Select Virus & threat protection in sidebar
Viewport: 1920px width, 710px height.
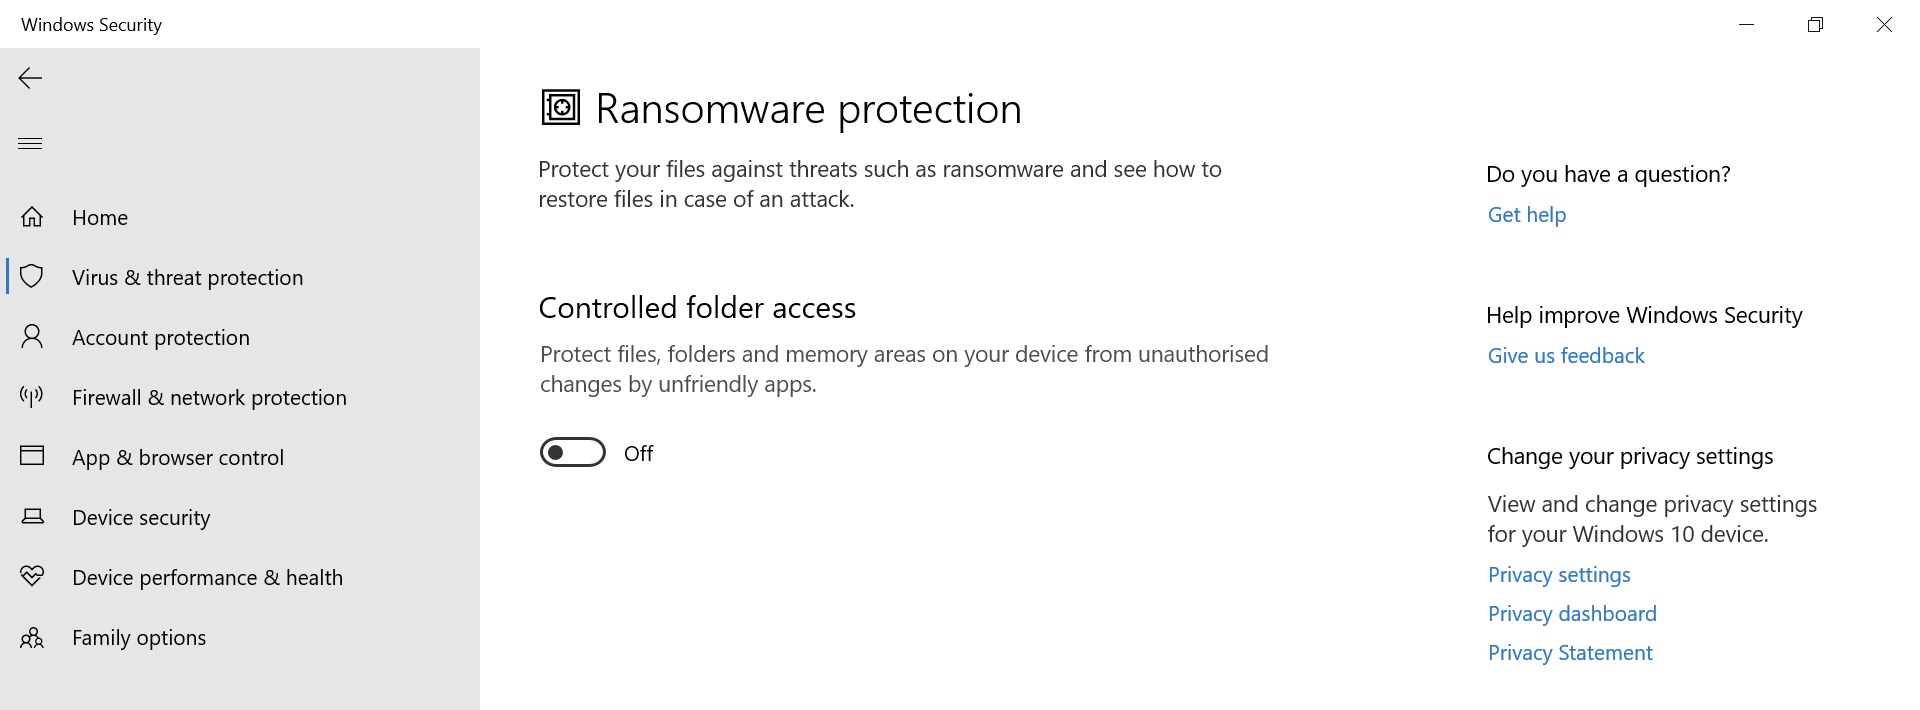(187, 277)
